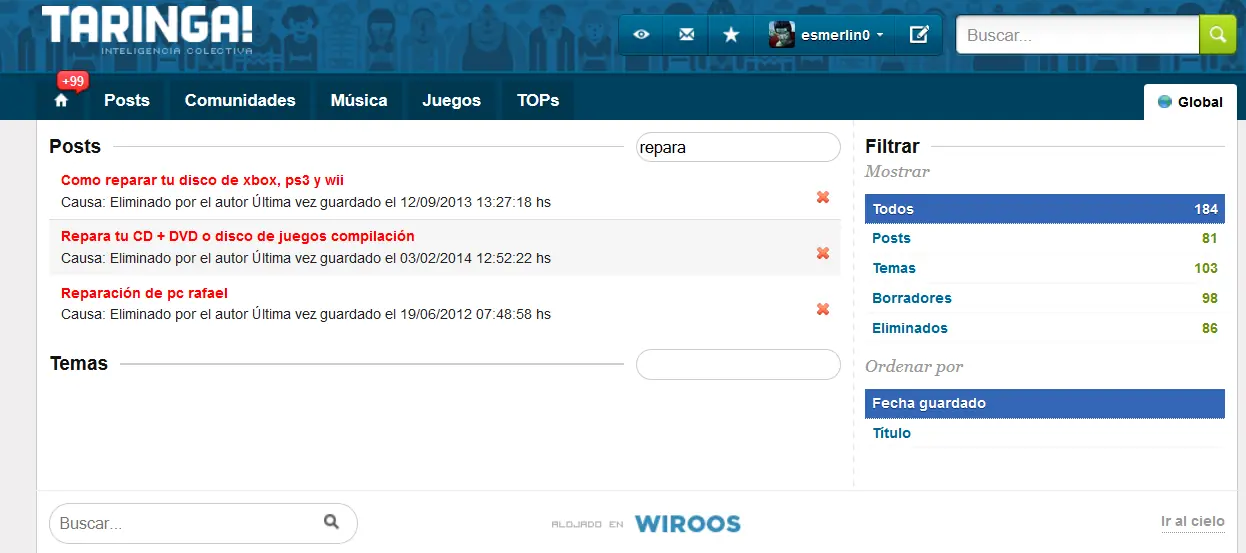Open the Posts navigation tab
Image resolution: width=1246 pixels, height=553 pixels.
127,100
